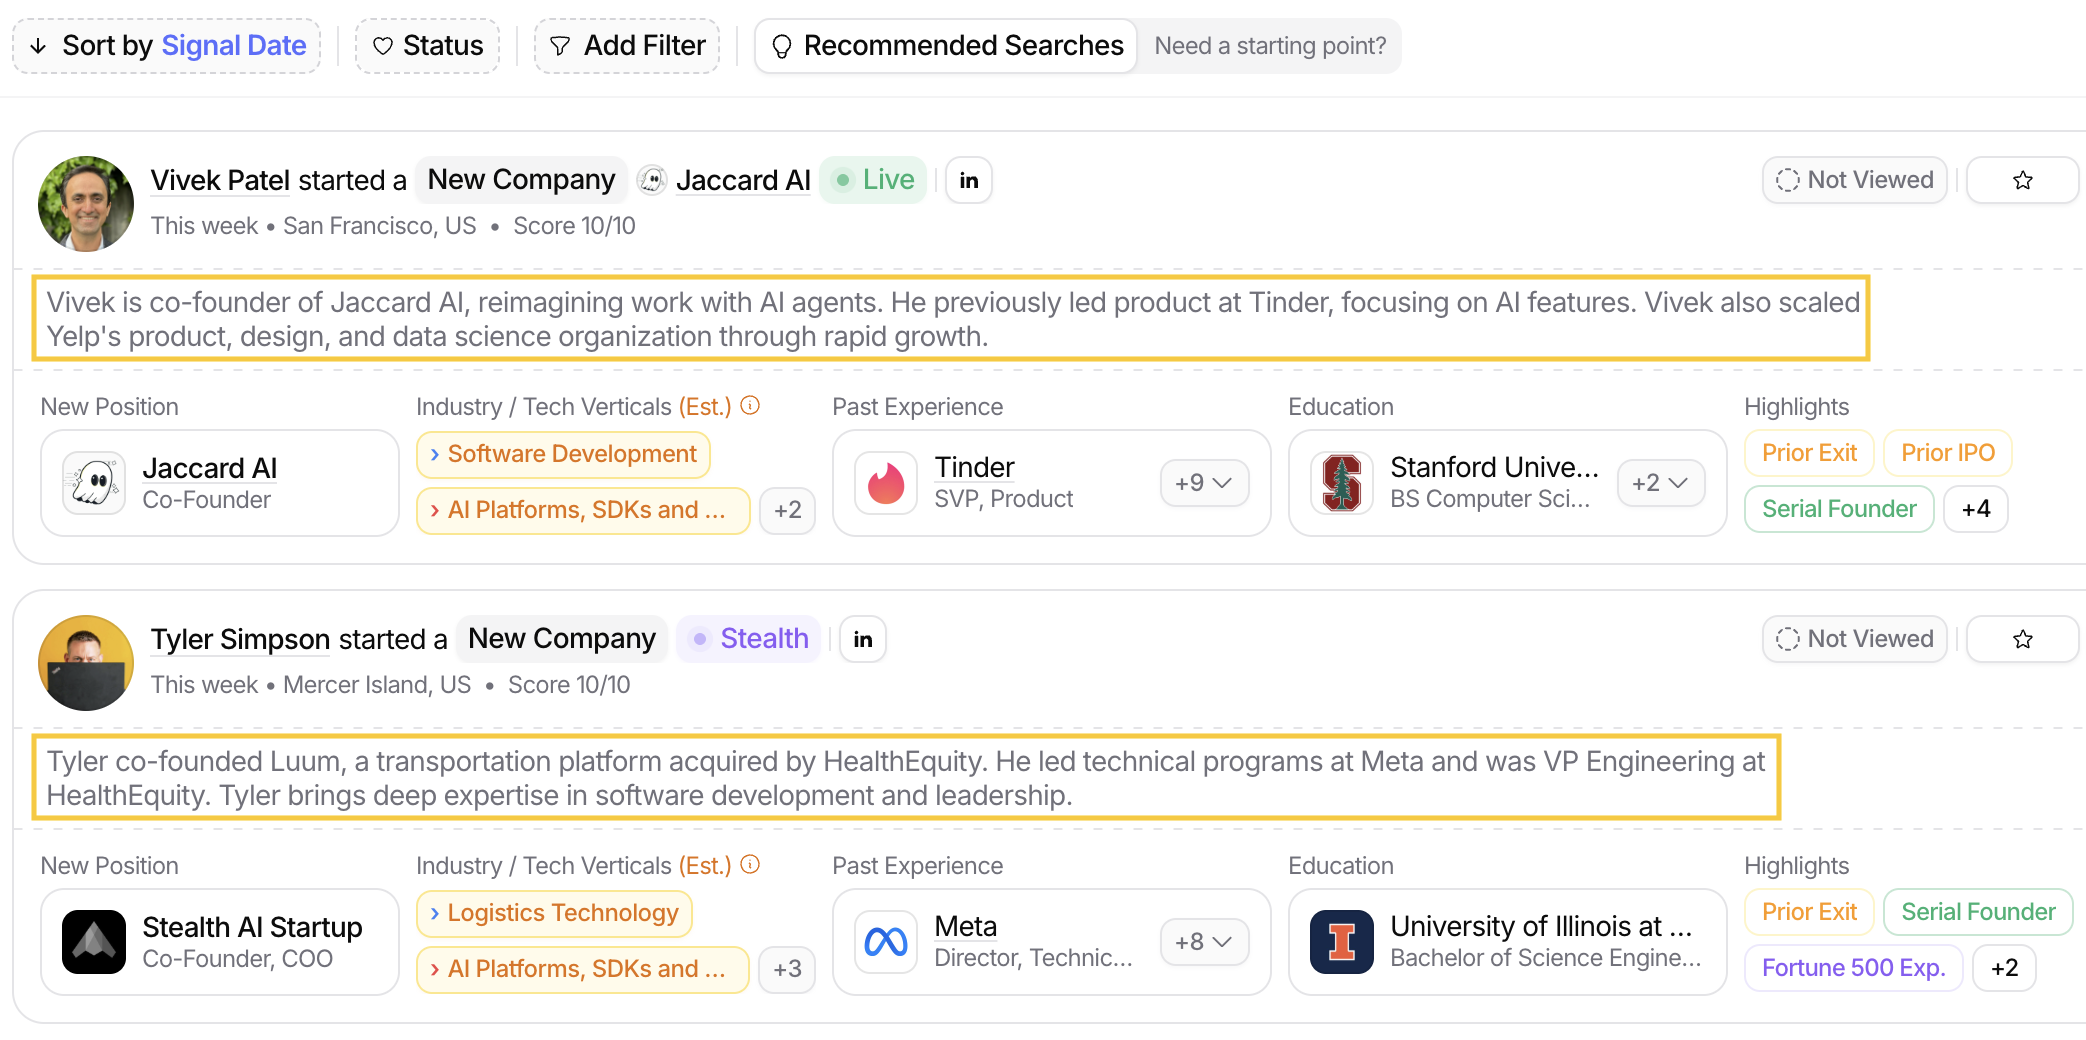The height and width of the screenshot is (1040, 2086).
Task: Toggle Not Viewed status on Tyler Simpson
Action: point(1854,639)
